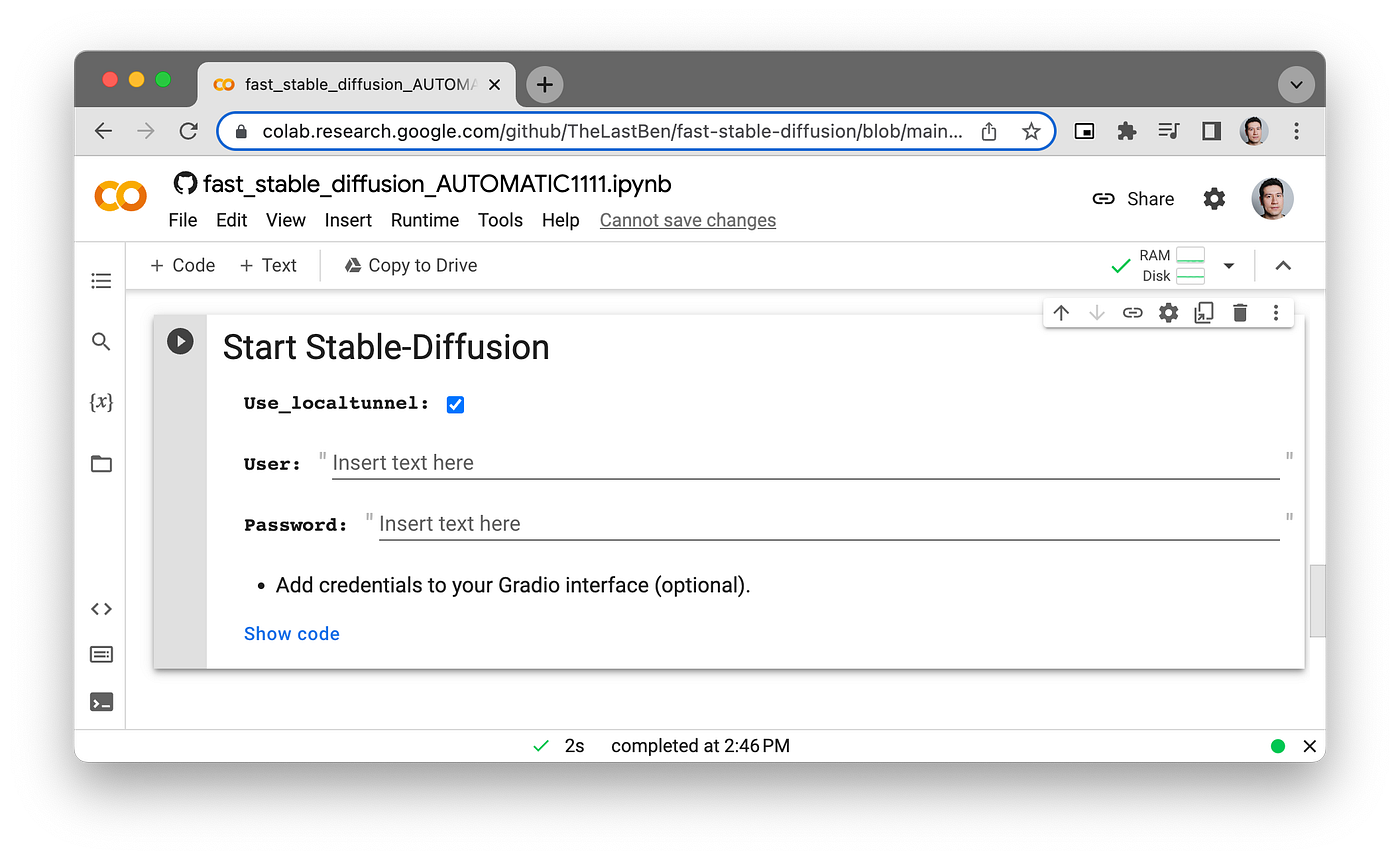The height and width of the screenshot is (860, 1400).
Task: Run the Start Stable-Diffusion cell
Action: (180, 342)
